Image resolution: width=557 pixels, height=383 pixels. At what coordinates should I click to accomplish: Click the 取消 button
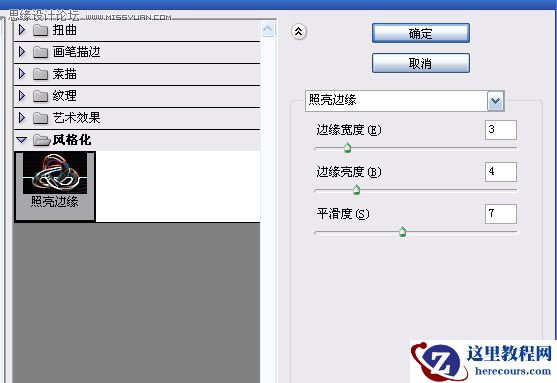(421, 63)
